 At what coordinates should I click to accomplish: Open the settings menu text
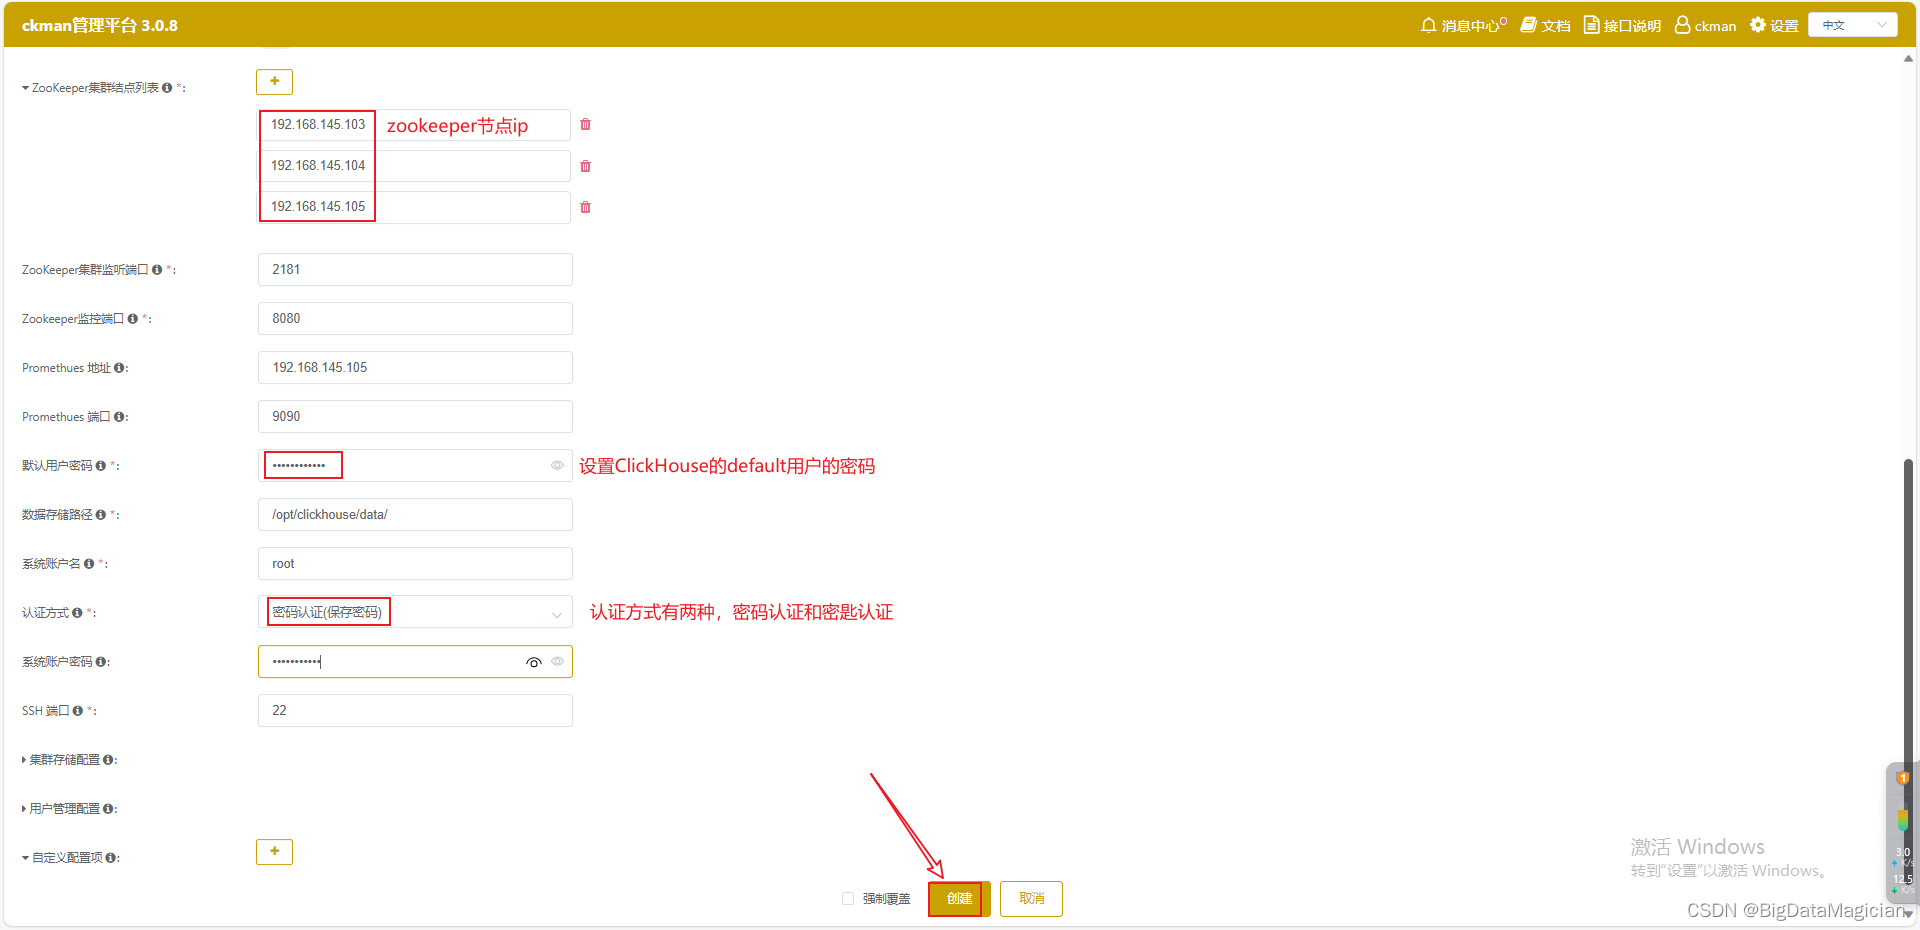coord(1784,26)
